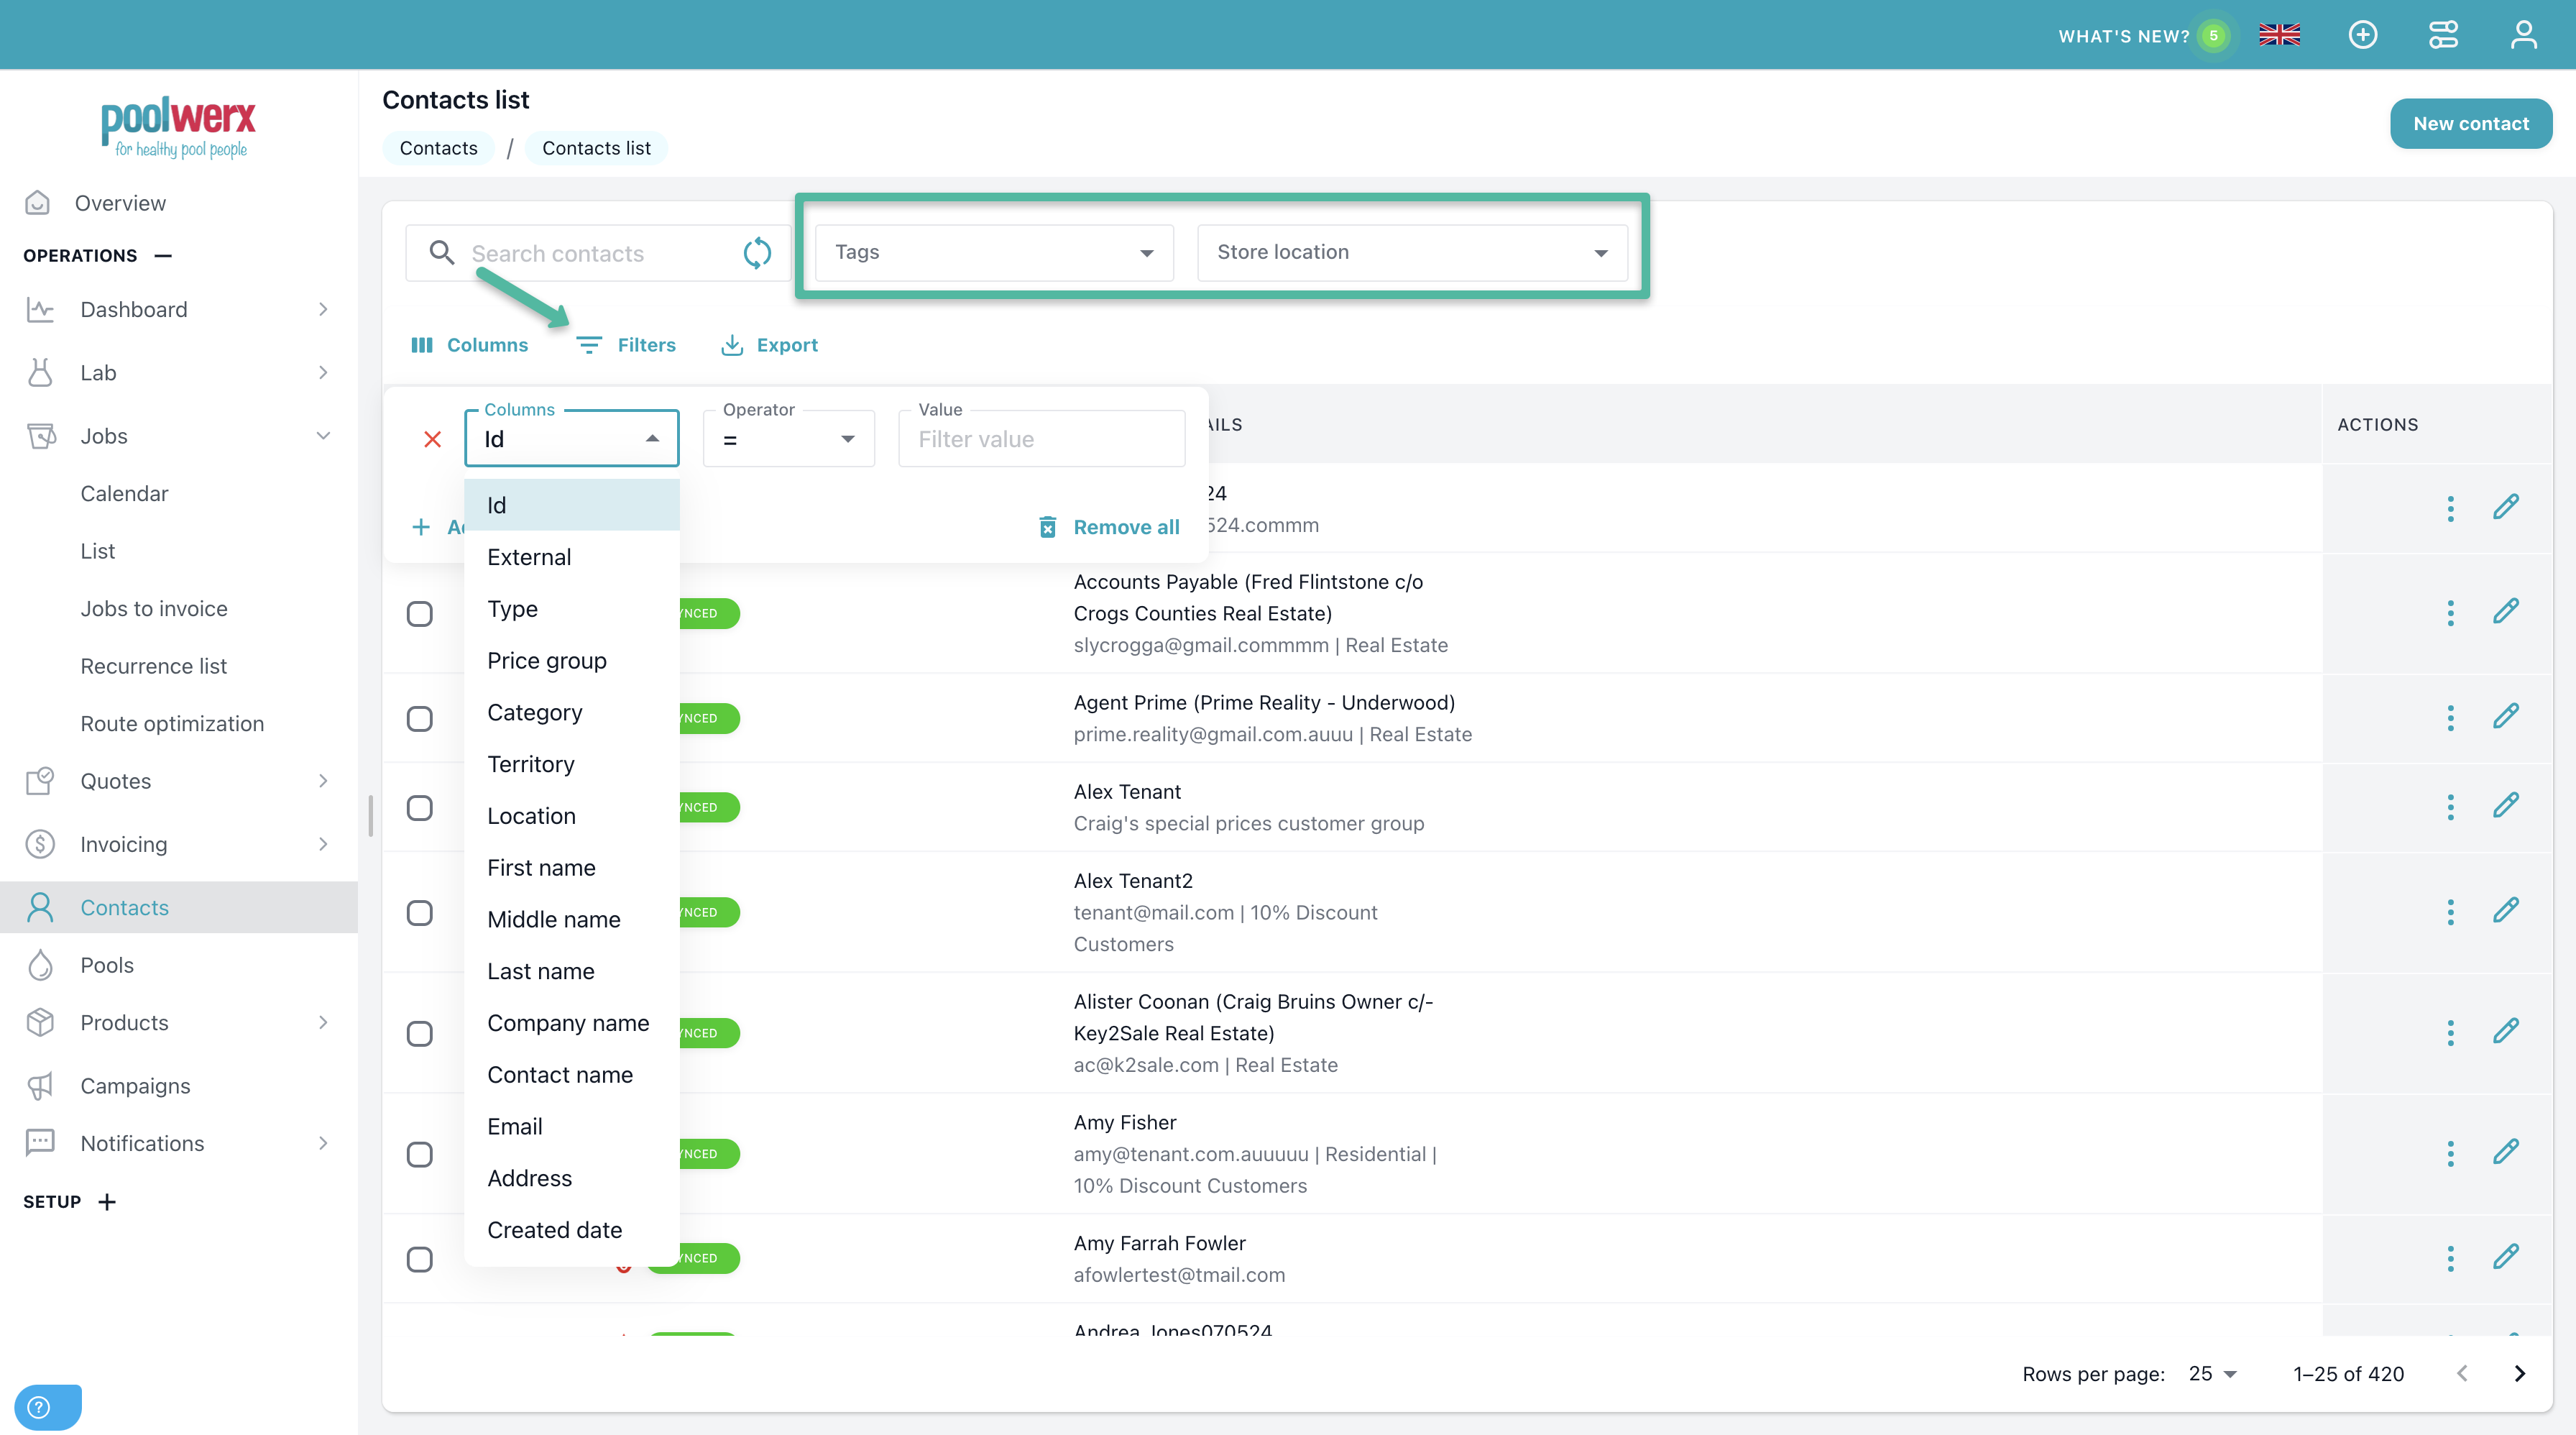Click the plus circle icon in header

pyautogui.click(x=2362, y=36)
